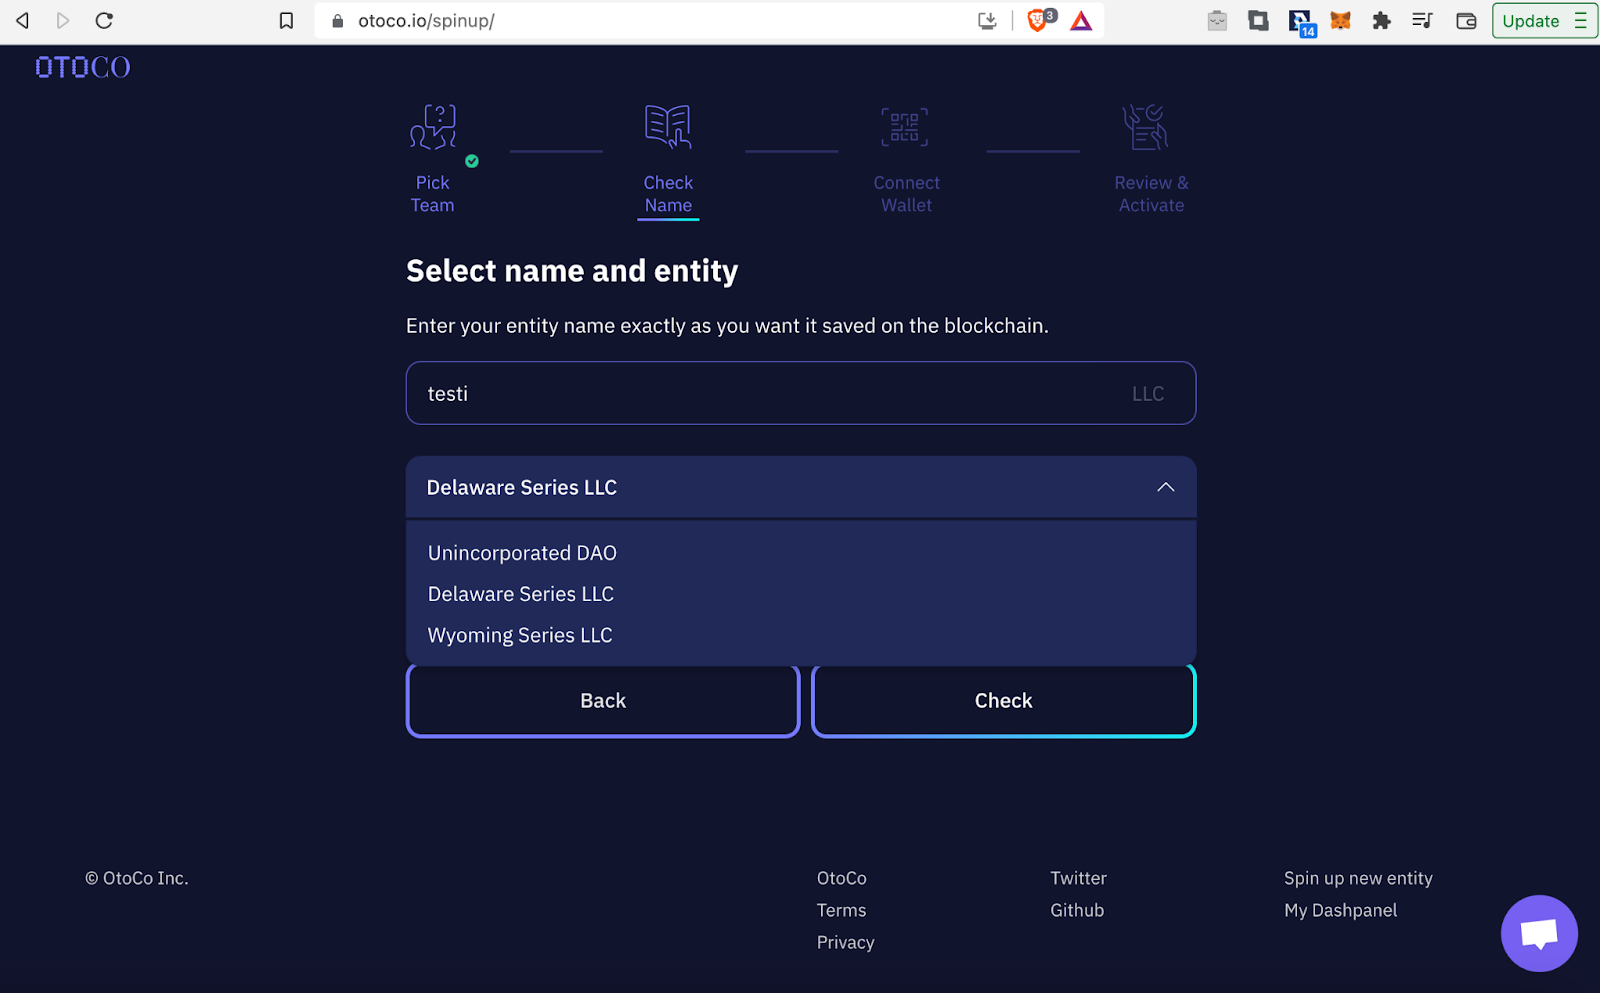The image size is (1600, 993).
Task: Visit the Github footer link
Action: coord(1077,910)
